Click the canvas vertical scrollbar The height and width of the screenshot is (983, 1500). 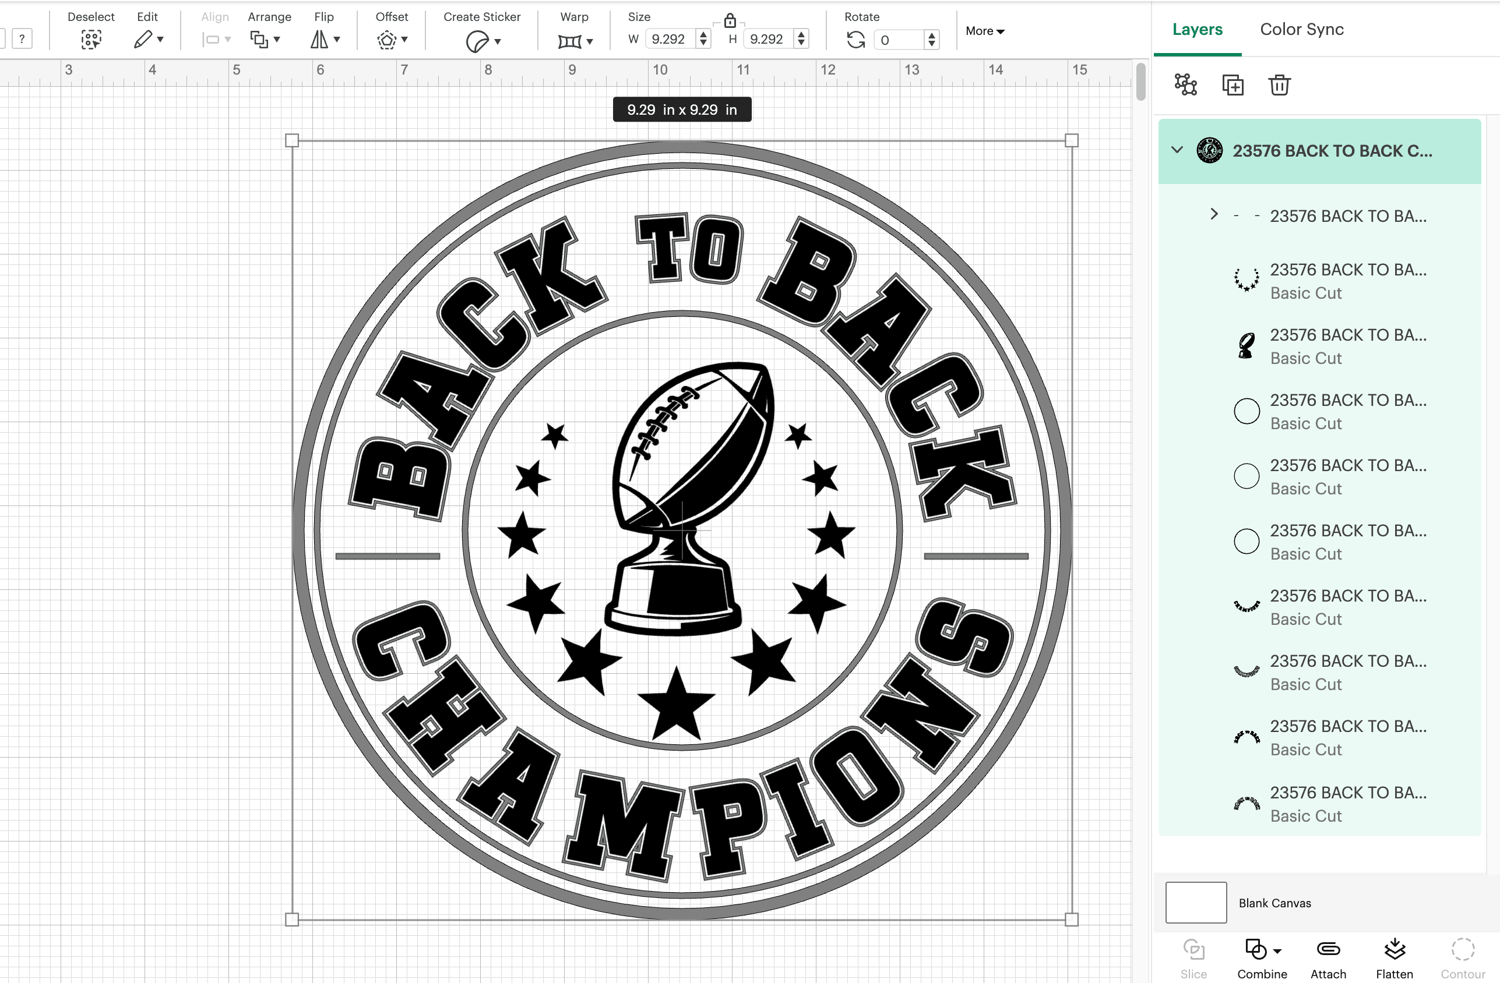1141,82
